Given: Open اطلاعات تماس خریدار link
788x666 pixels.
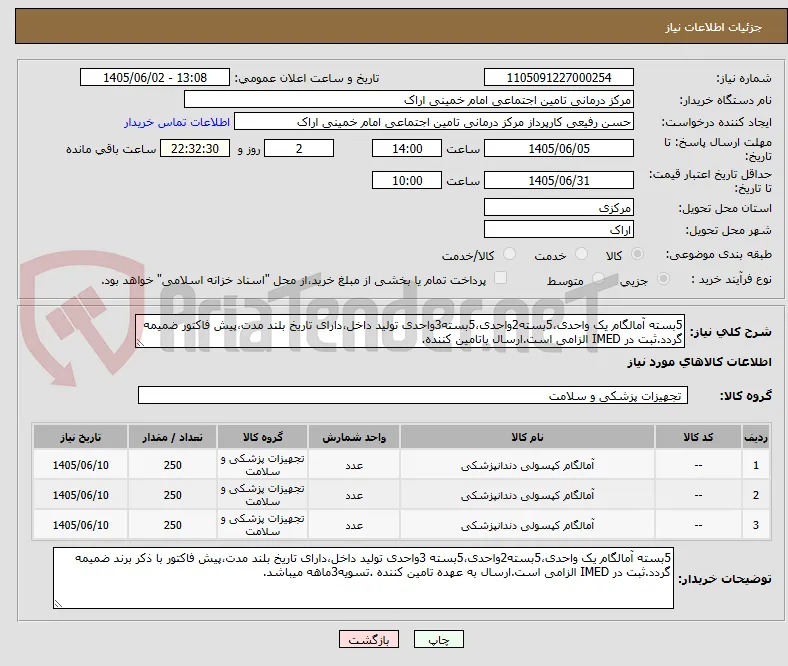Looking at the screenshot, I should coord(177,122).
